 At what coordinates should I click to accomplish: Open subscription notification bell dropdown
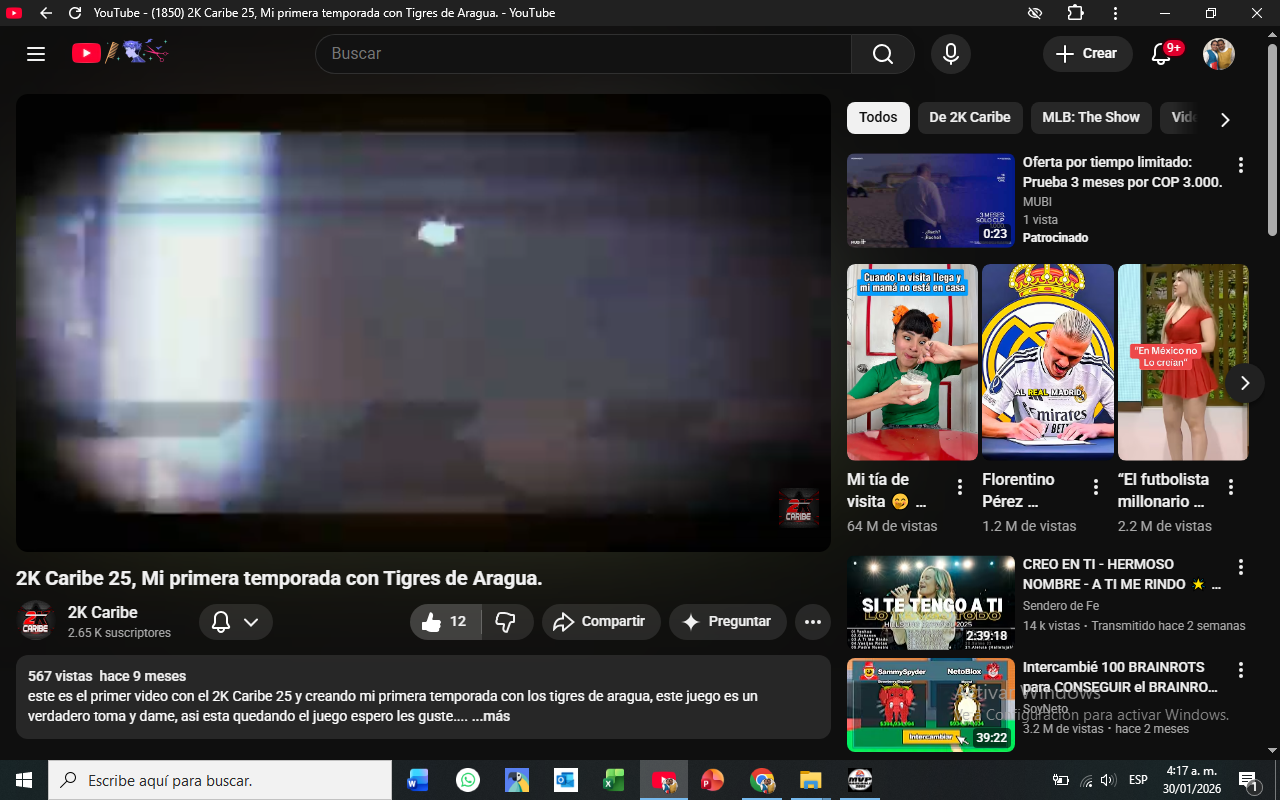tap(236, 622)
